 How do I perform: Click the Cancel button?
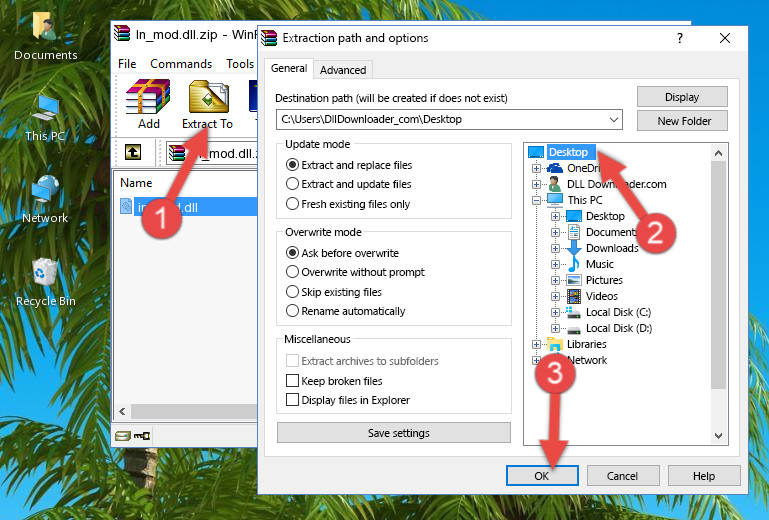point(623,476)
